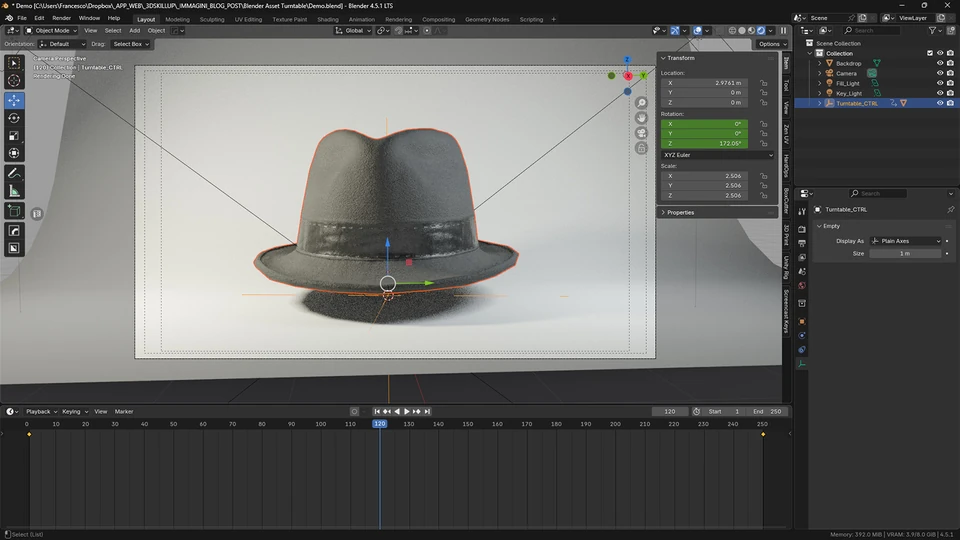
Task: Jump to the last frame
Action: 427,411
